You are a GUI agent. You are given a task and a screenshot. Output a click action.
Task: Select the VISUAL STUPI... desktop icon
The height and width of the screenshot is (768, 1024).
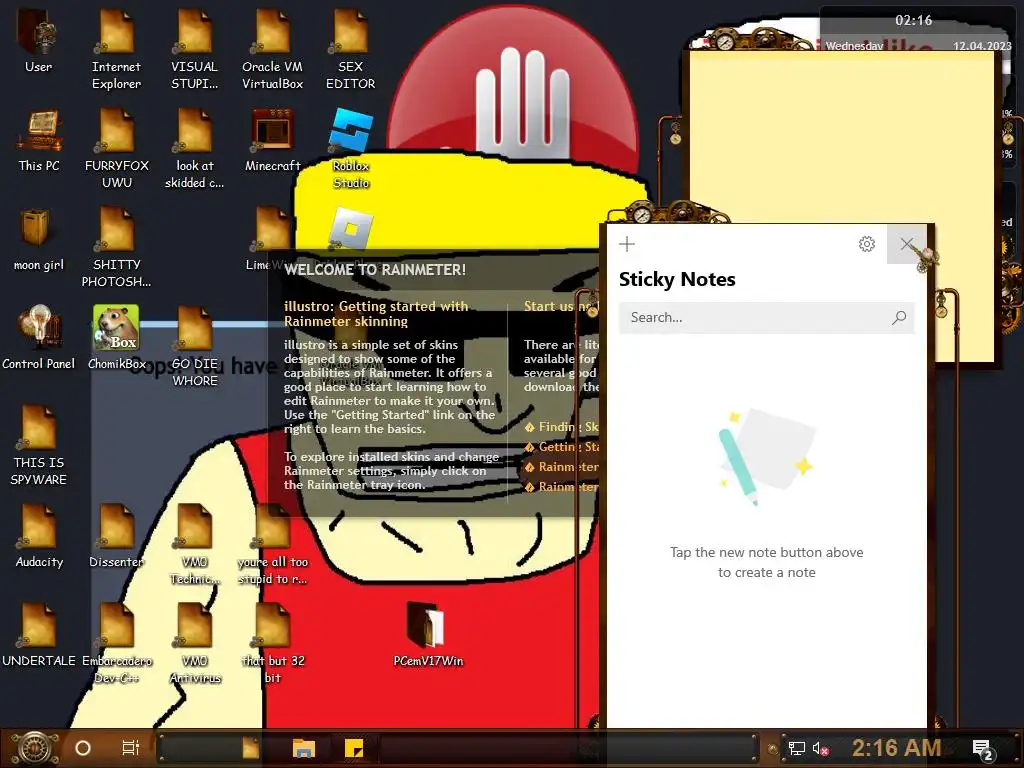click(195, 48)
